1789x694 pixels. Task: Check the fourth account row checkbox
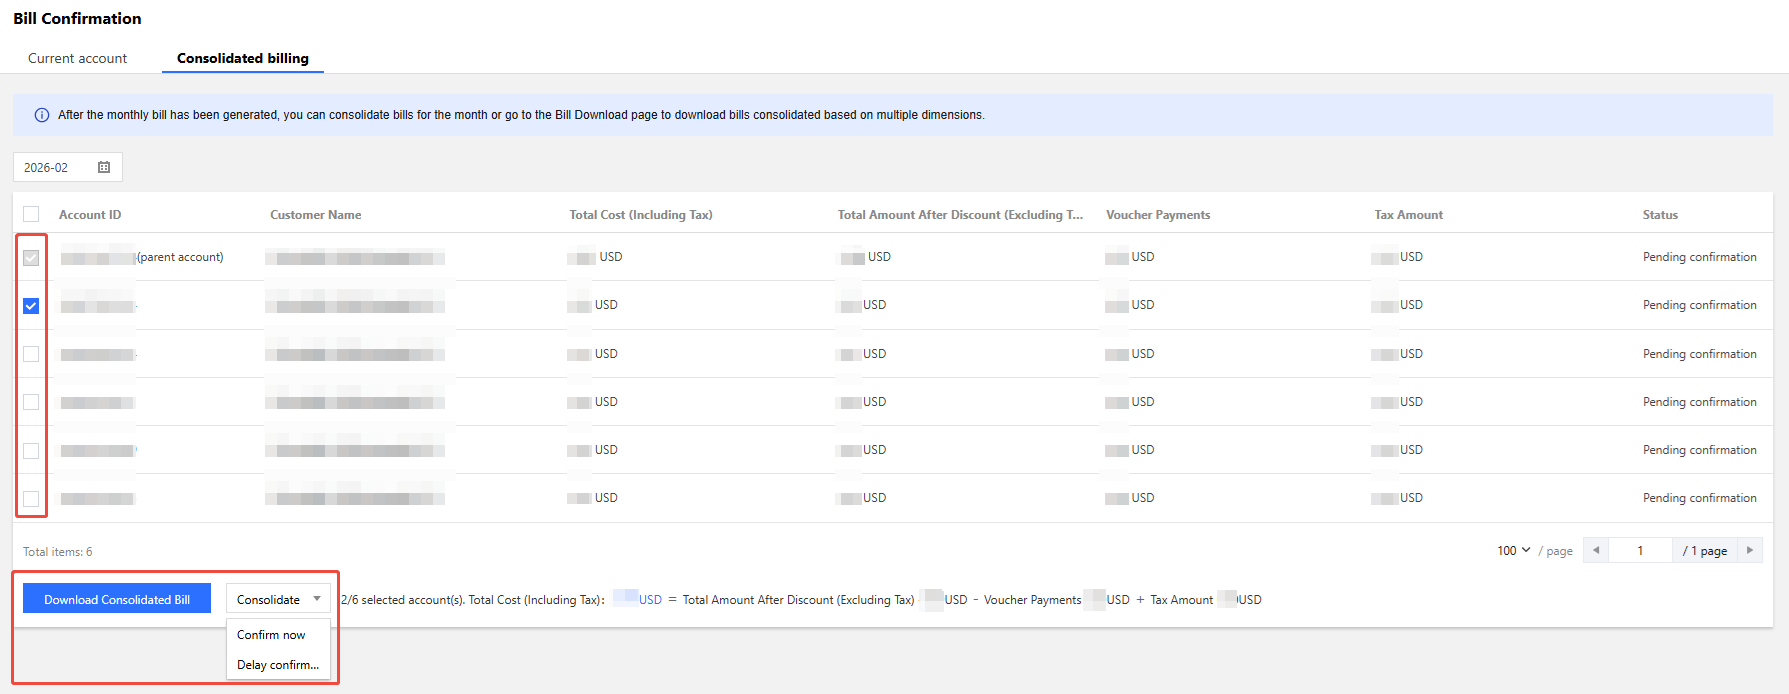(31, 402)
